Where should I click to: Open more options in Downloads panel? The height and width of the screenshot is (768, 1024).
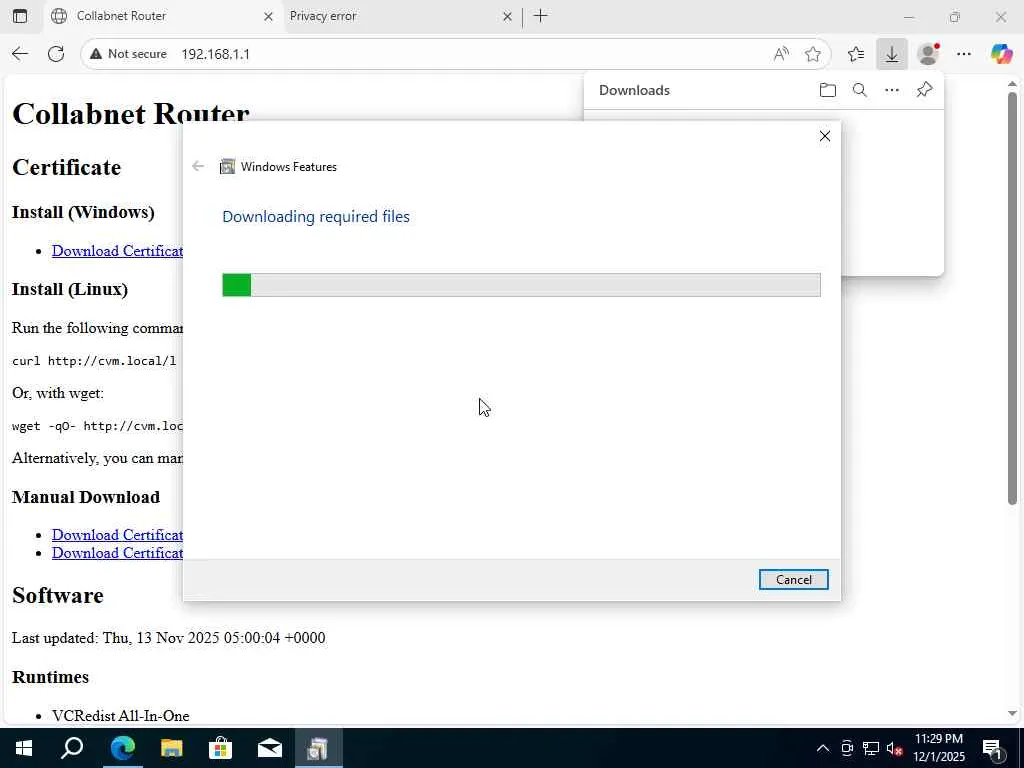[892, 90]
